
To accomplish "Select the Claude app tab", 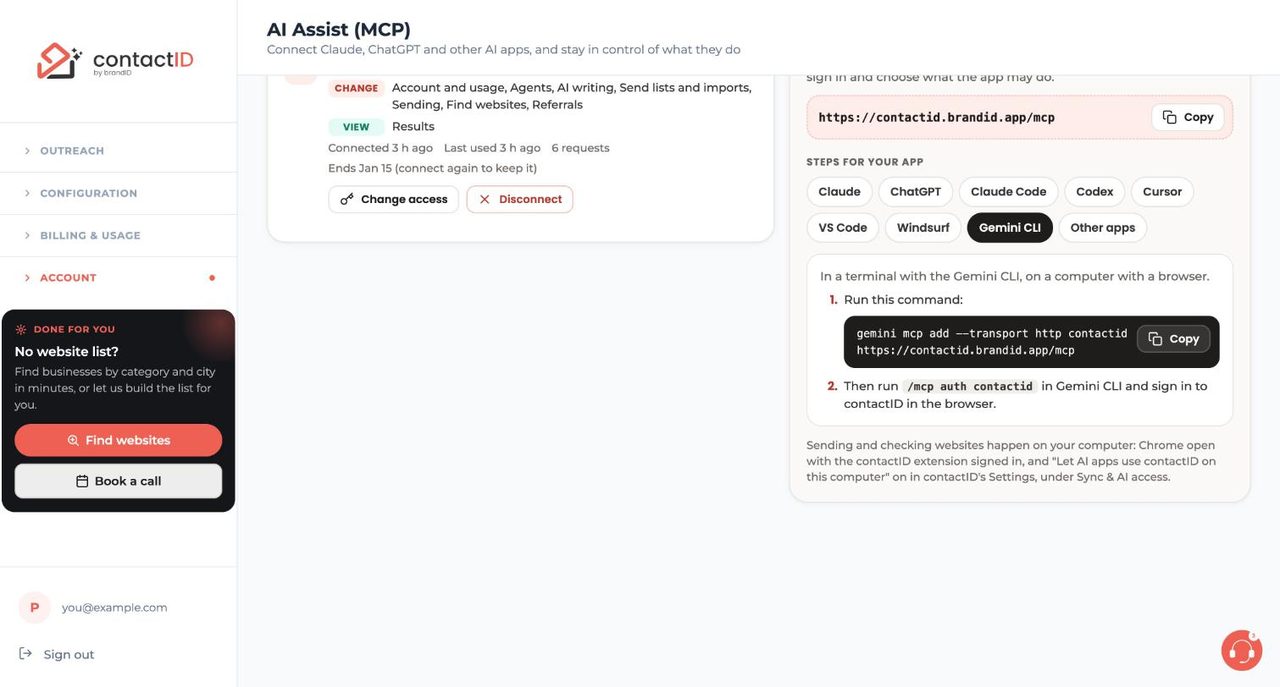I will coord(839,192).
